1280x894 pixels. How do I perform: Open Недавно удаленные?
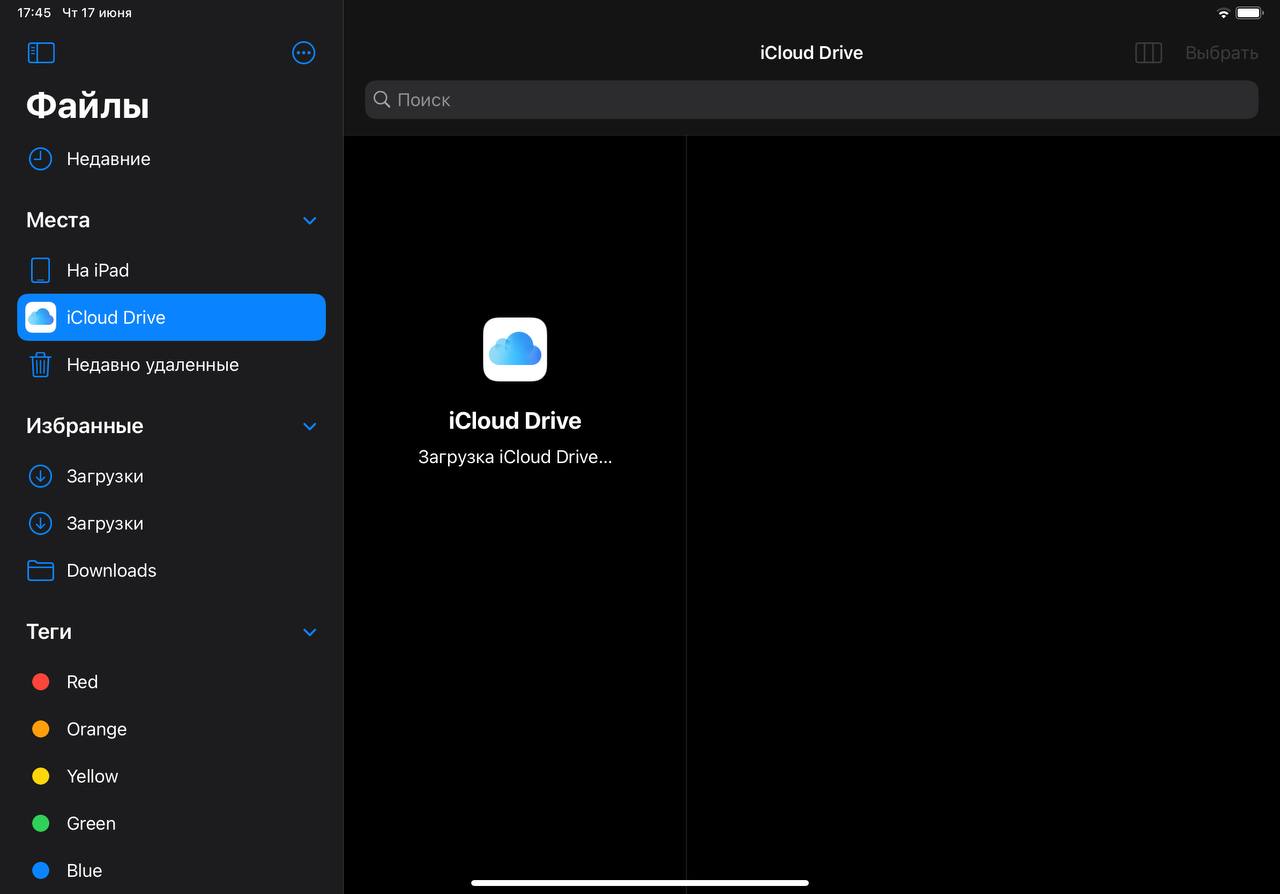pyautogui.click(x=171, y=364)
